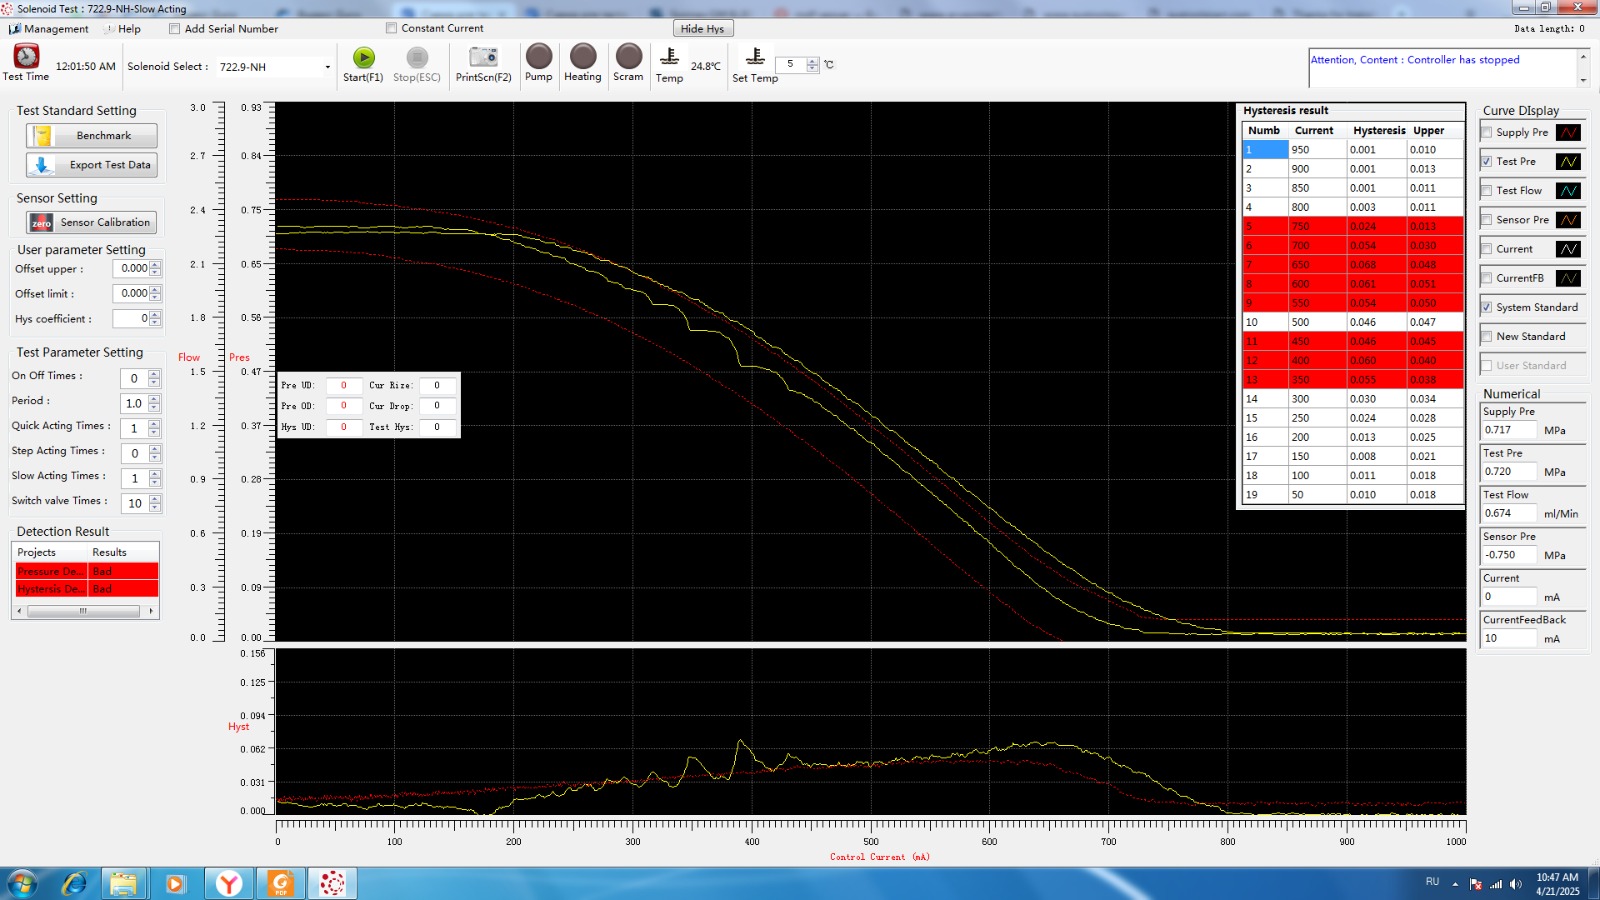The height and width of the screenshot is (900, 1600).
Task: Click the Hide Hys button
Action: (702, 29)
